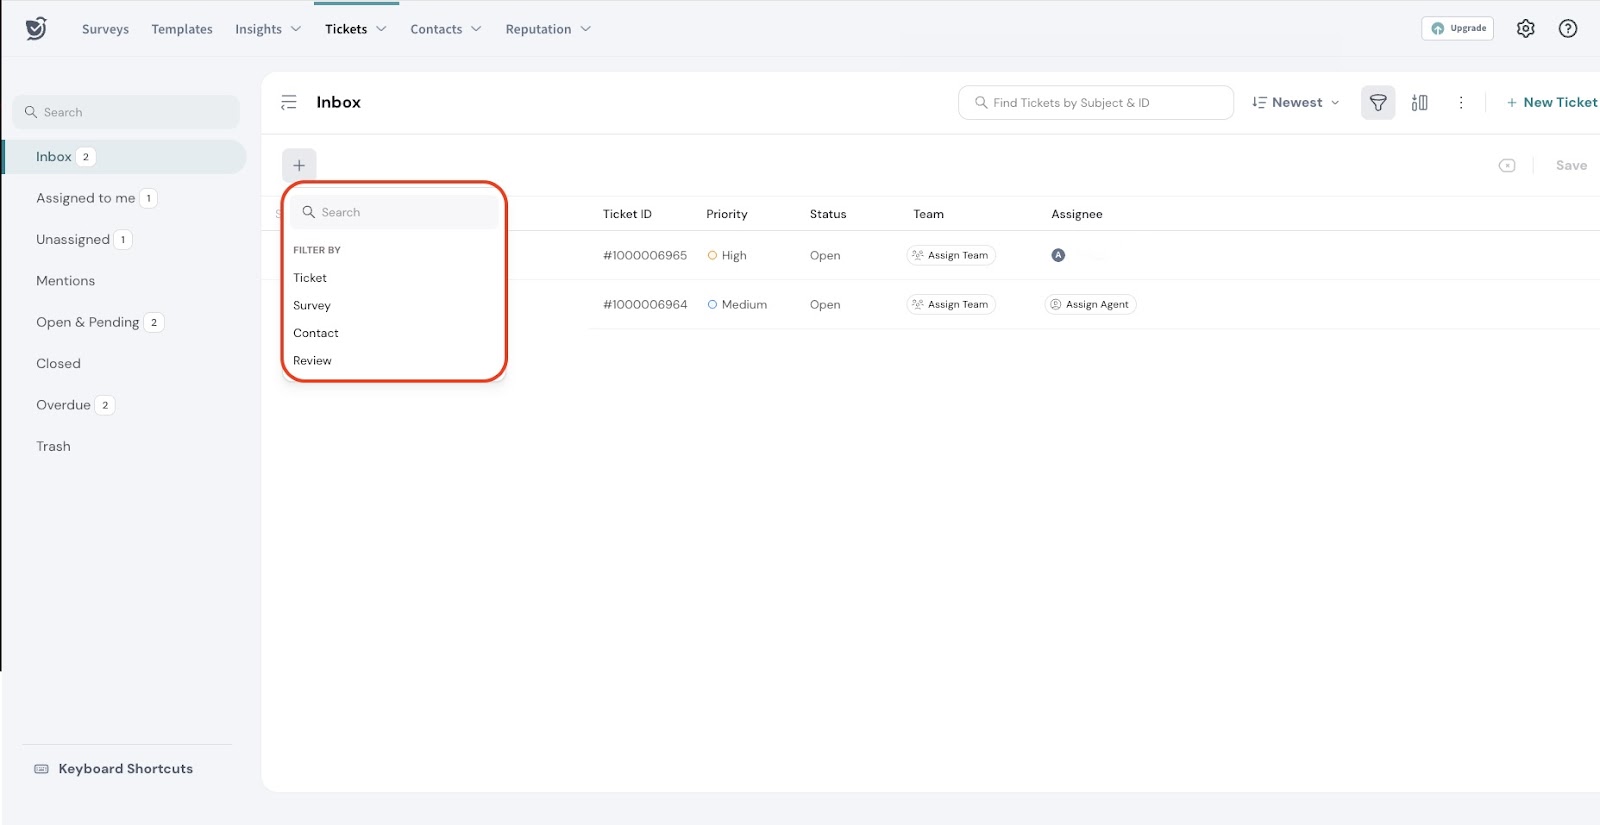This screenshot has width=1600, height=825.
Task: Collapse the sidebar using the Inbox menu icon
Action: coord(289,102)
